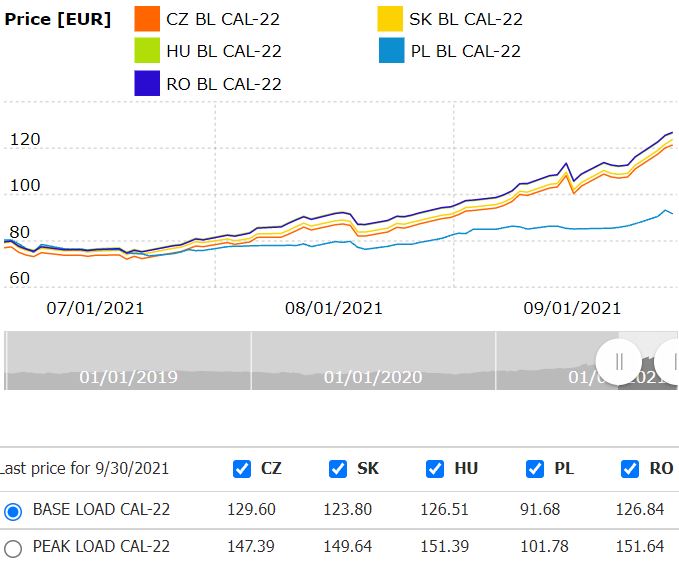Click the yellow SK BL CAL-22 legend swatch

click(390, 18)
